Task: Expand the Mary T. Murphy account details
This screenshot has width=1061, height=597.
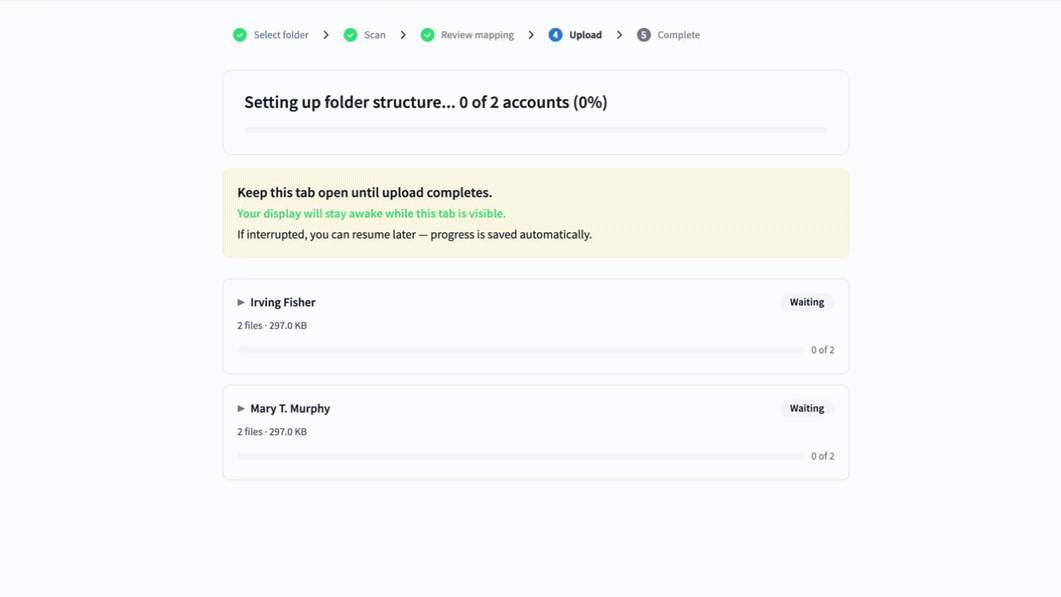Action: coord(241,409)
